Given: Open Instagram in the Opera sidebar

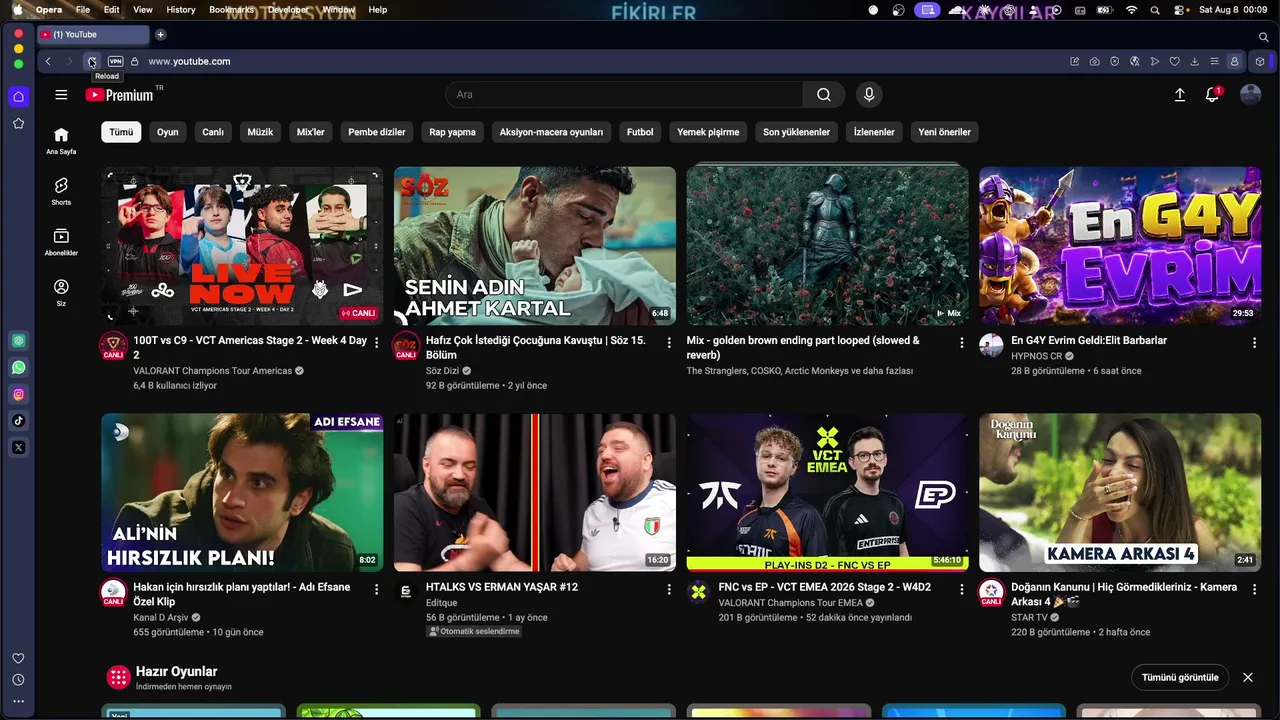Looking at the screenshot, I should click(18, 394).
